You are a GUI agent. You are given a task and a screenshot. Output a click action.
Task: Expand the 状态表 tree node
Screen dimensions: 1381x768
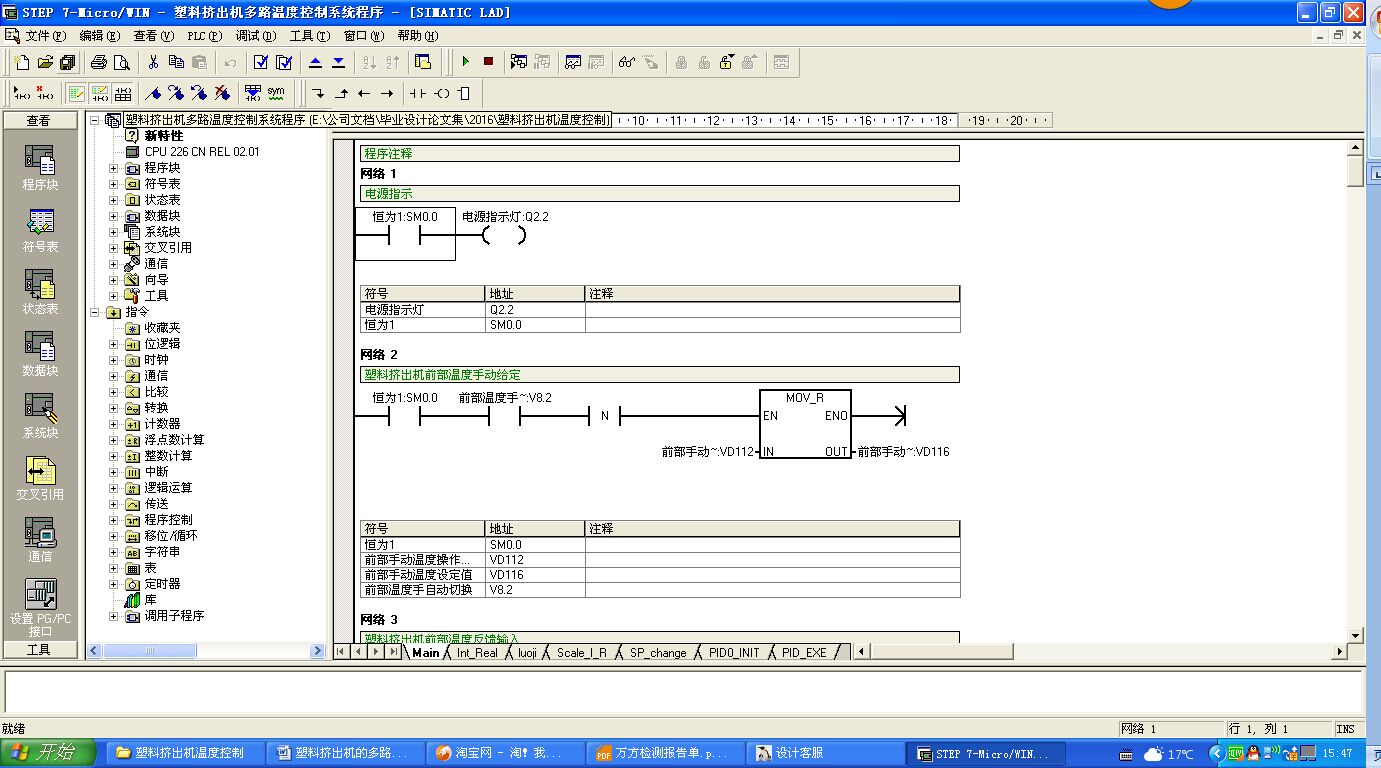pos(113,200)
